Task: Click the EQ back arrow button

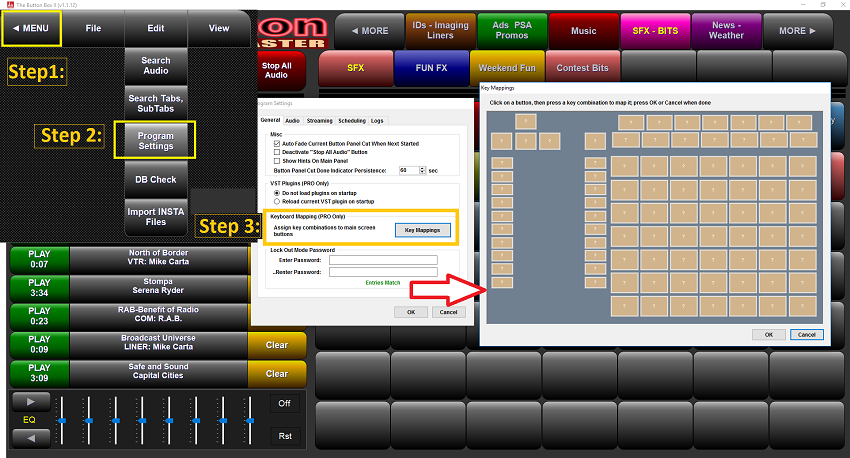Action: 30,437
